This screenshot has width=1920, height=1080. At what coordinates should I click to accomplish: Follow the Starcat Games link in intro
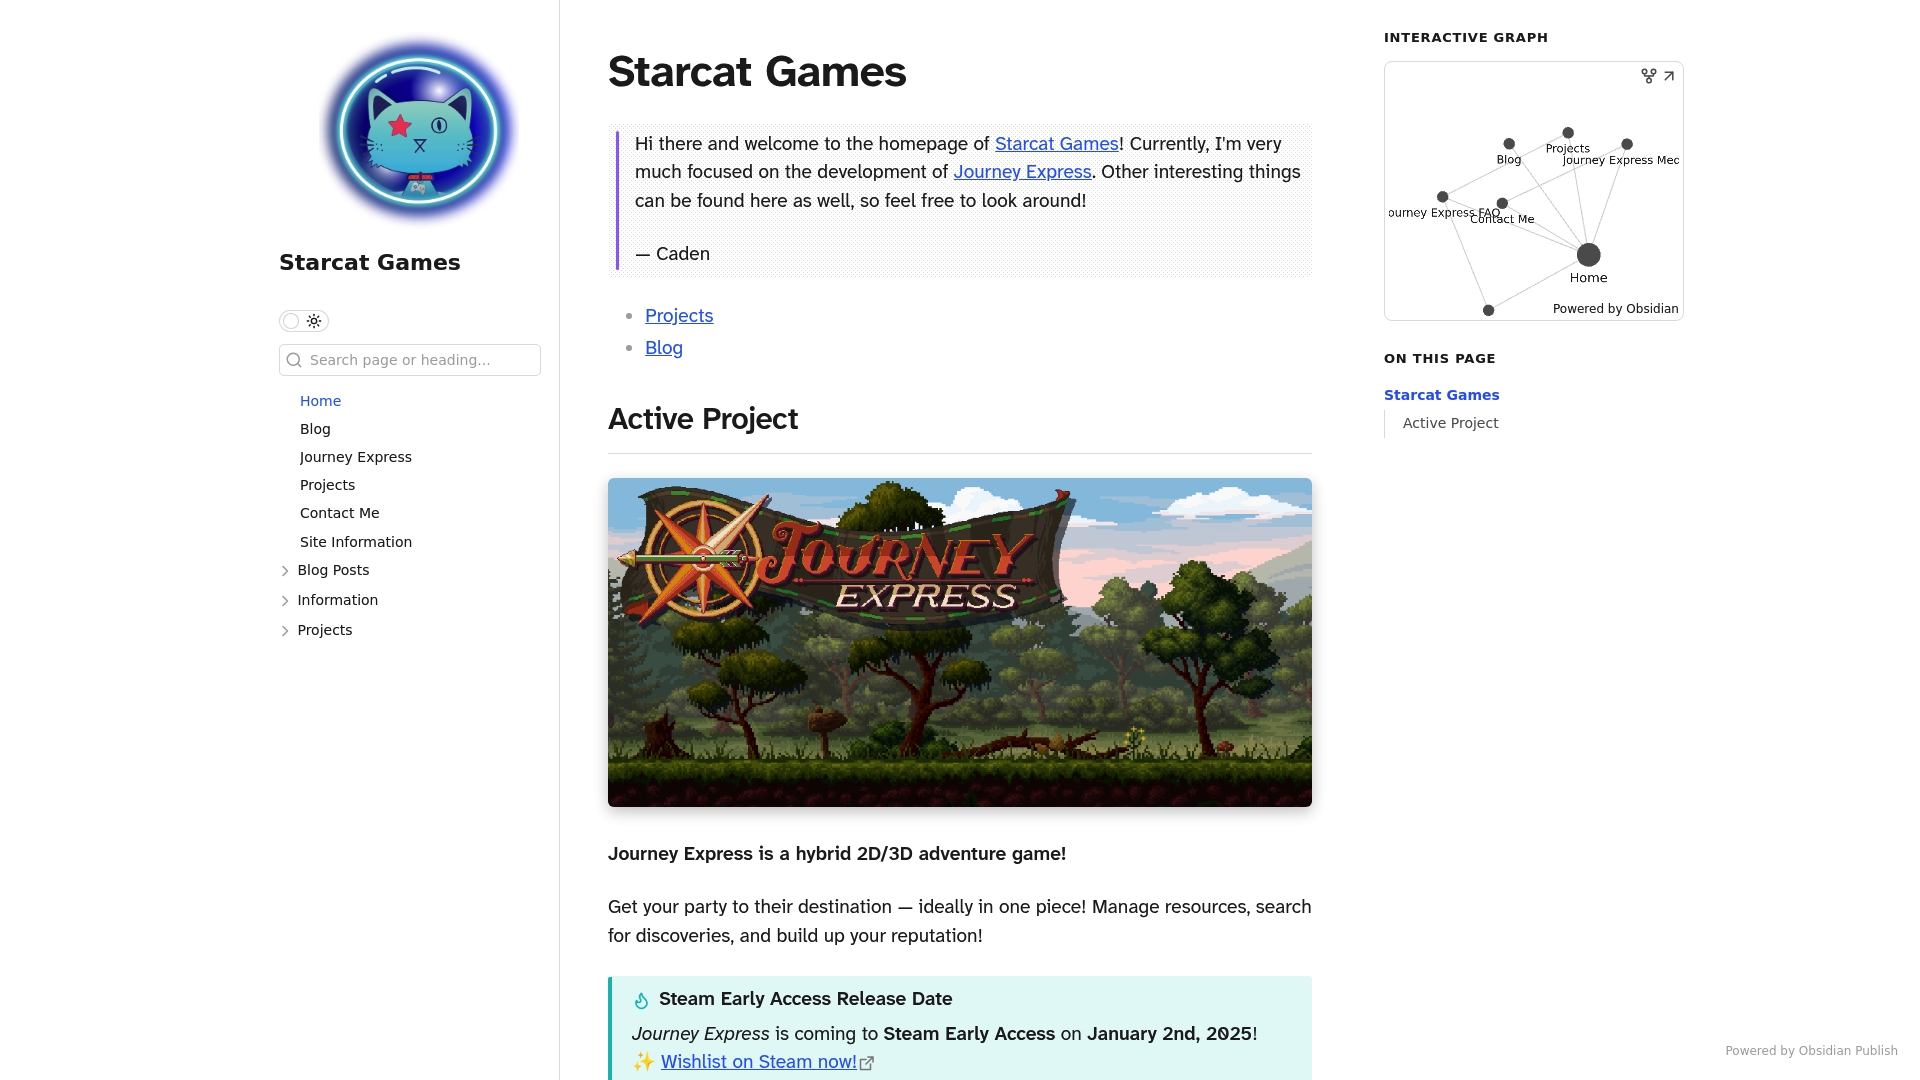(1056, 144)
